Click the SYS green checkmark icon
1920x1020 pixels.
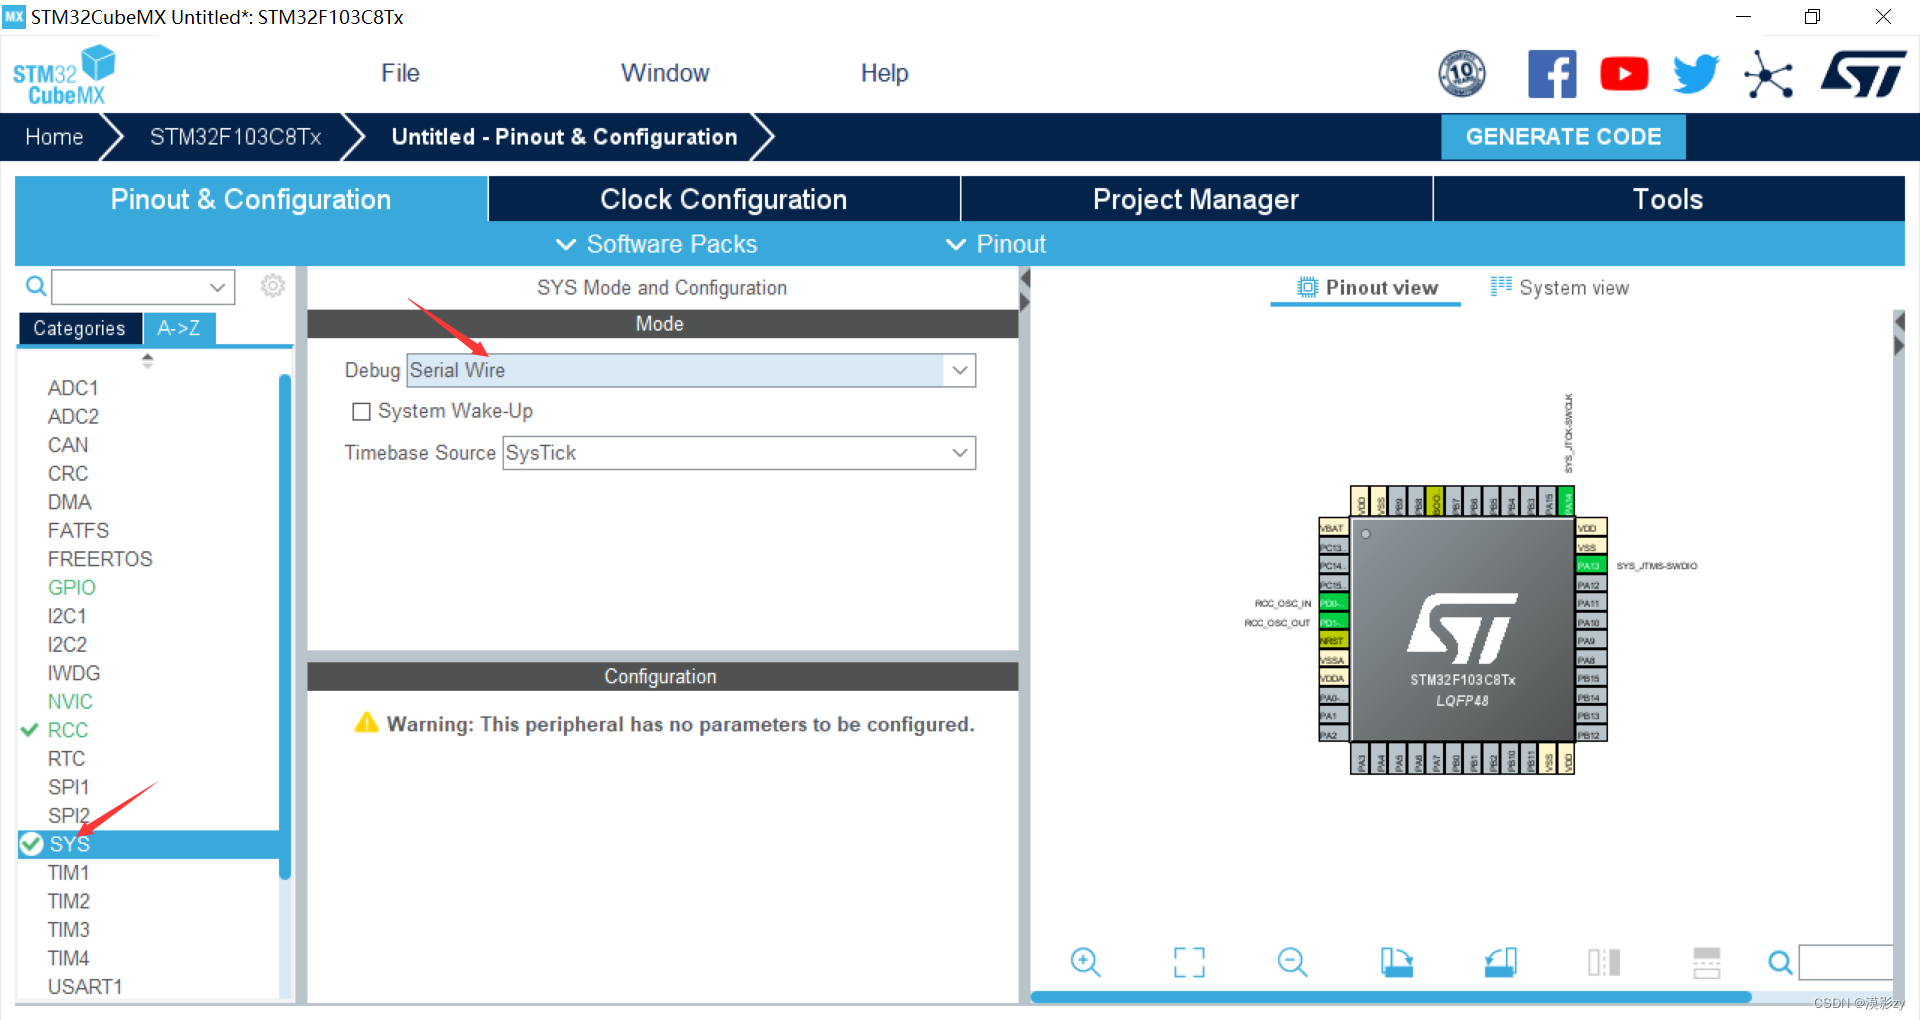tap(31, 844)
